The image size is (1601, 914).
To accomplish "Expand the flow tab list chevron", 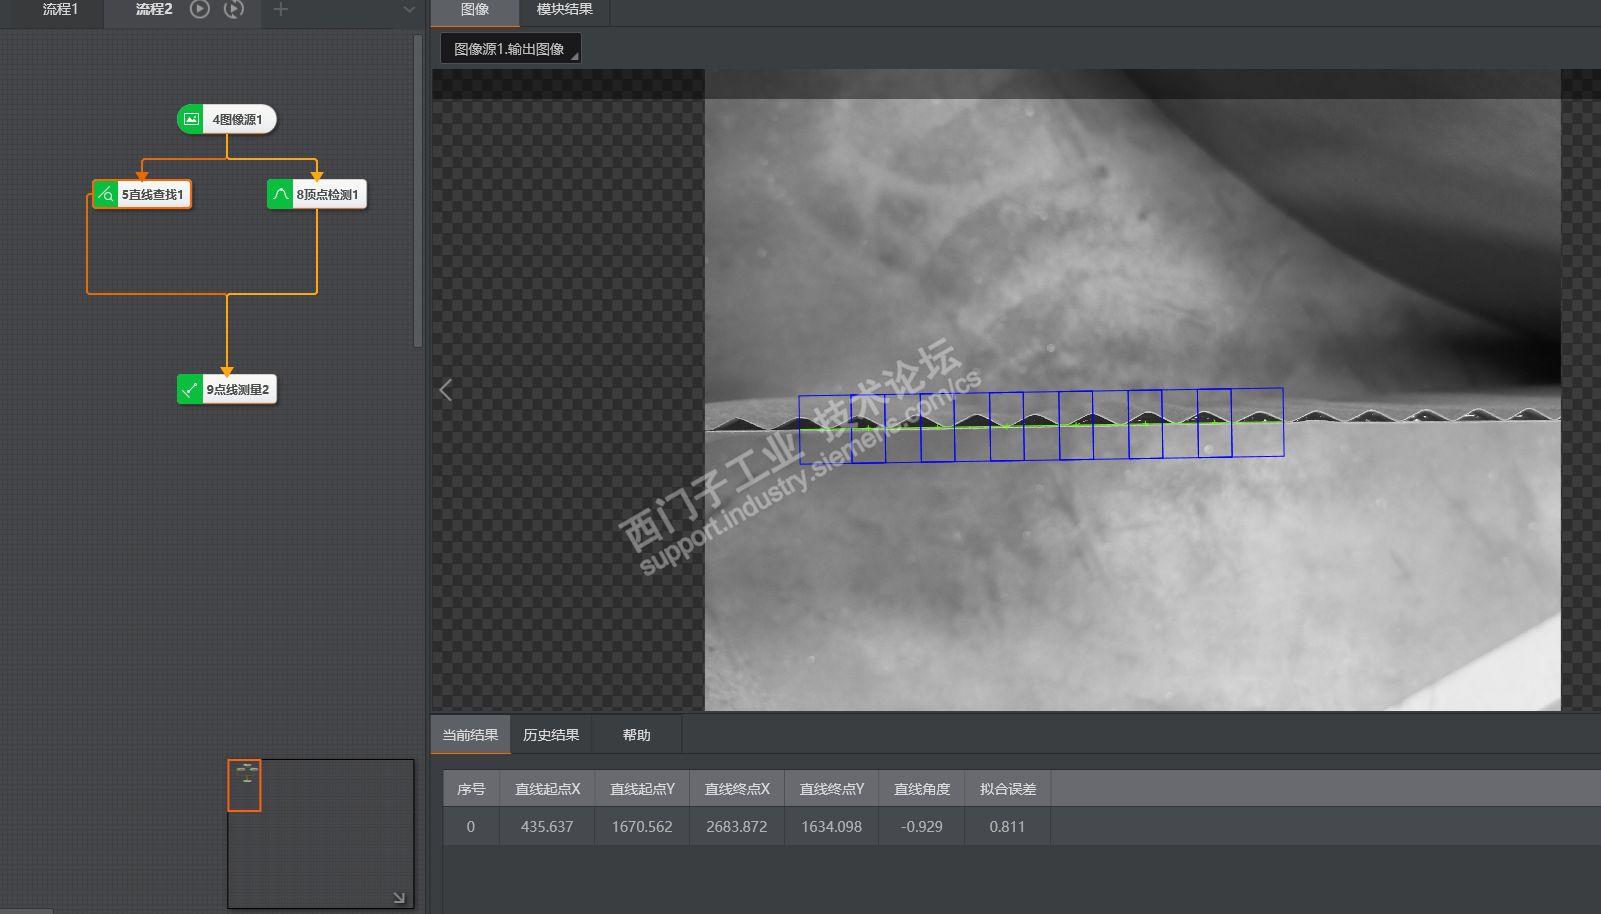I will (x=409, y=10).
